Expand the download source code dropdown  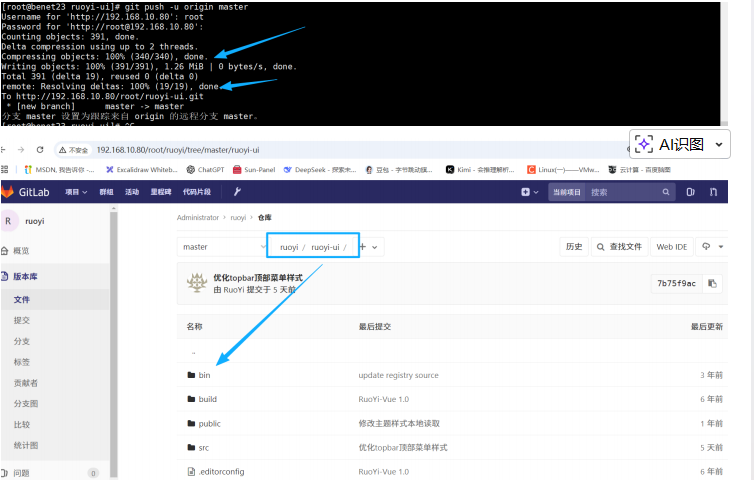[x=713, y=247]
